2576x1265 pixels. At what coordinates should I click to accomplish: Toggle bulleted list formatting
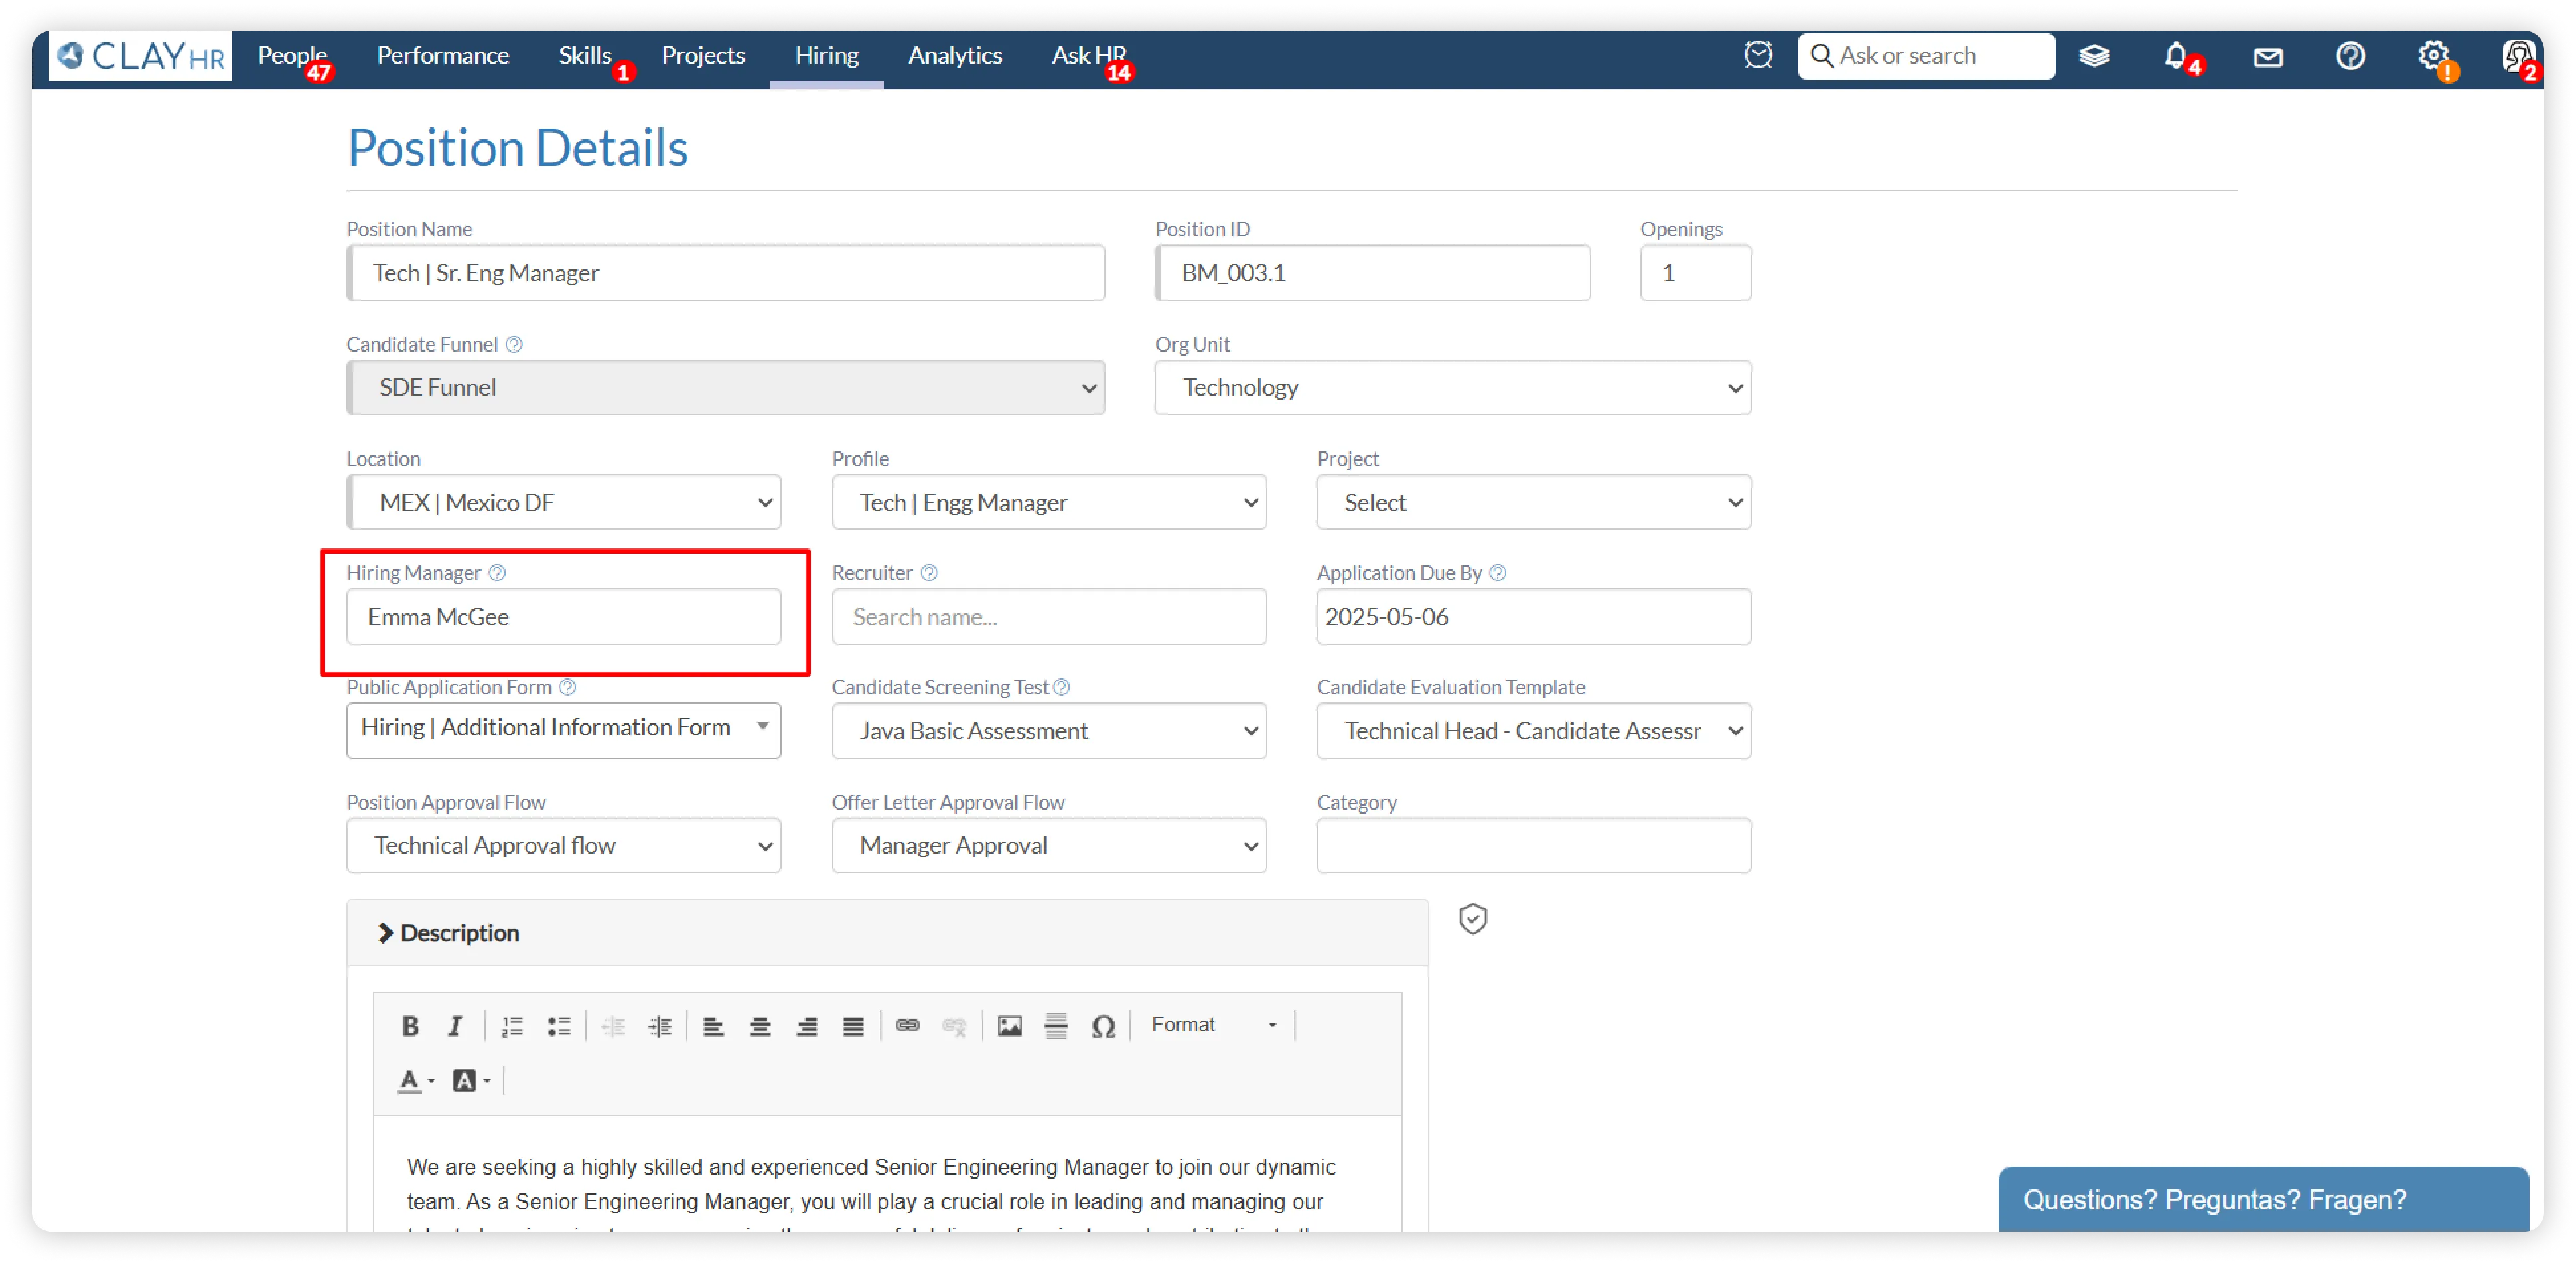coord(558,1026)
